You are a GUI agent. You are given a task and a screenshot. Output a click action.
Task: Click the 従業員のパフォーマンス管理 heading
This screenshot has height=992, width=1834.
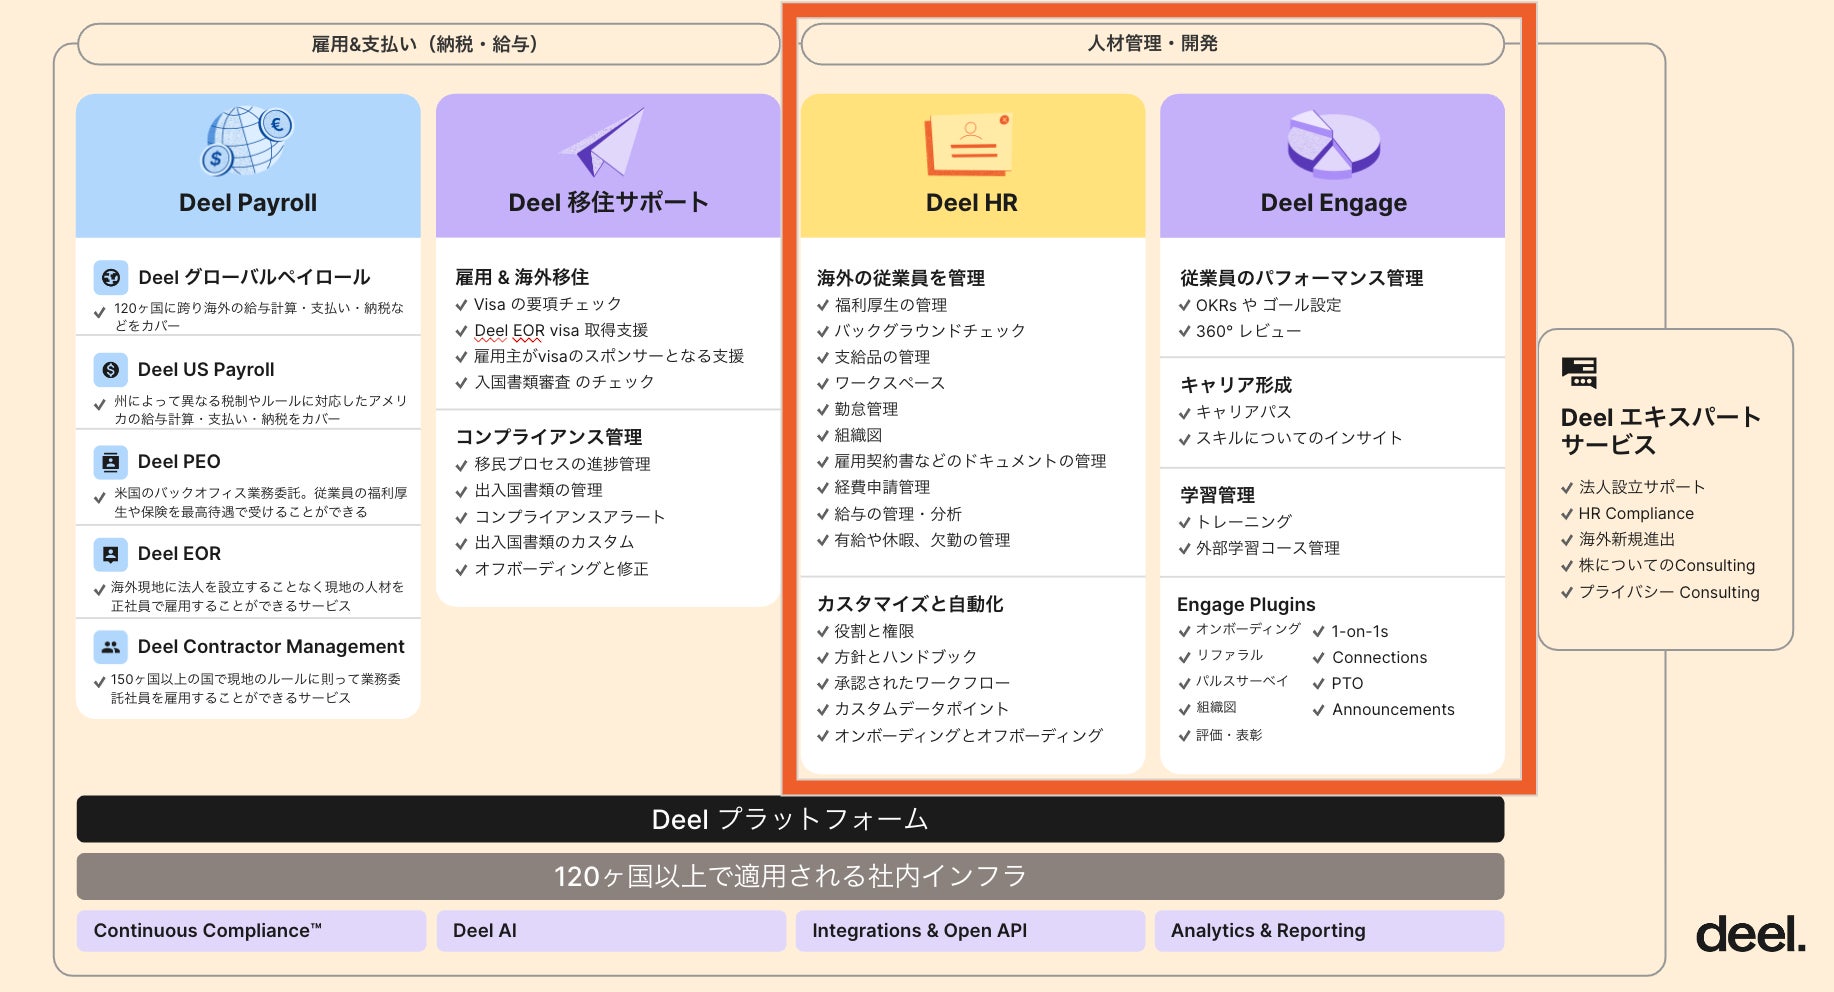pyautogui.click(x=1301, y=278)
